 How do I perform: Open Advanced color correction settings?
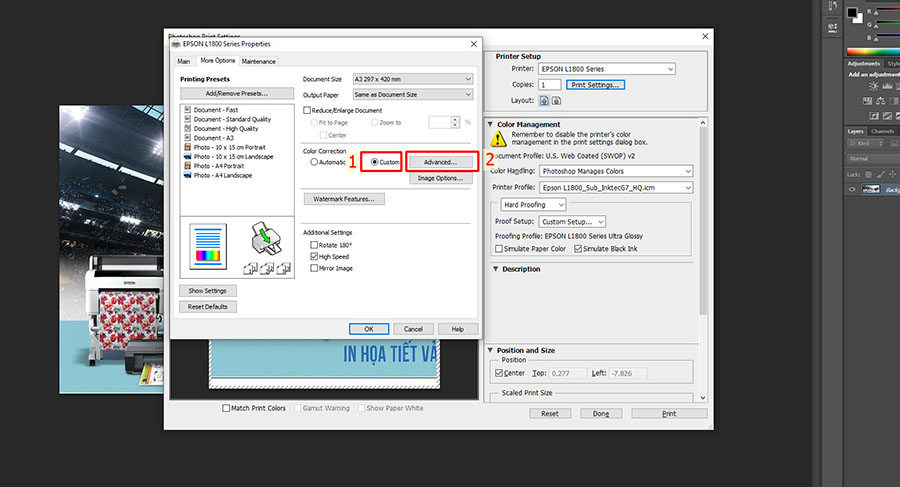(441, 162)
